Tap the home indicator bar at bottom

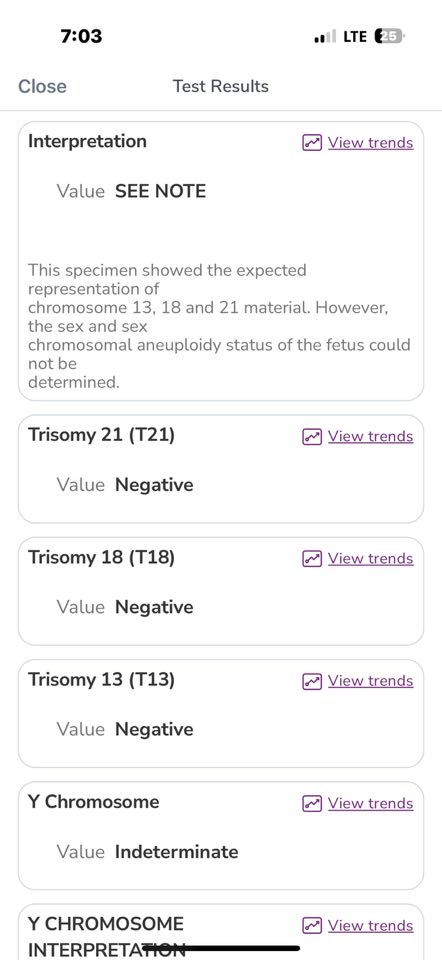click(x=221, y=948)
